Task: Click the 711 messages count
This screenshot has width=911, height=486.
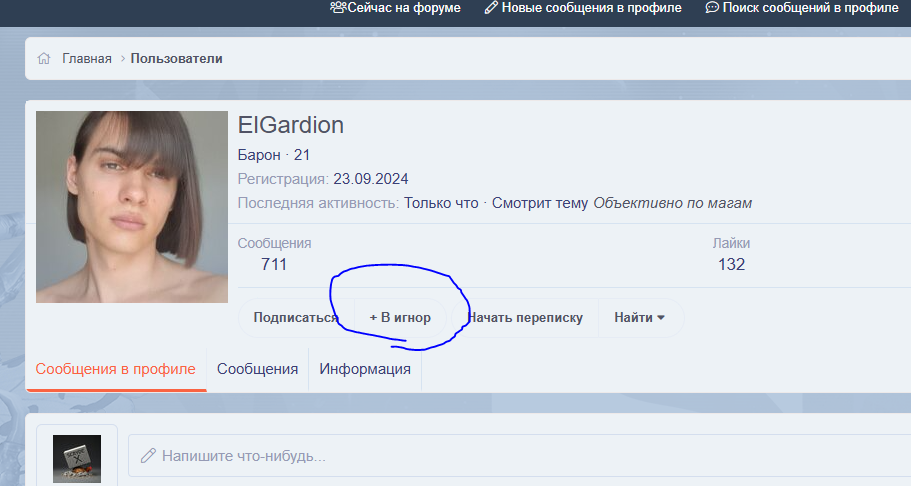Action: point(274,264)
